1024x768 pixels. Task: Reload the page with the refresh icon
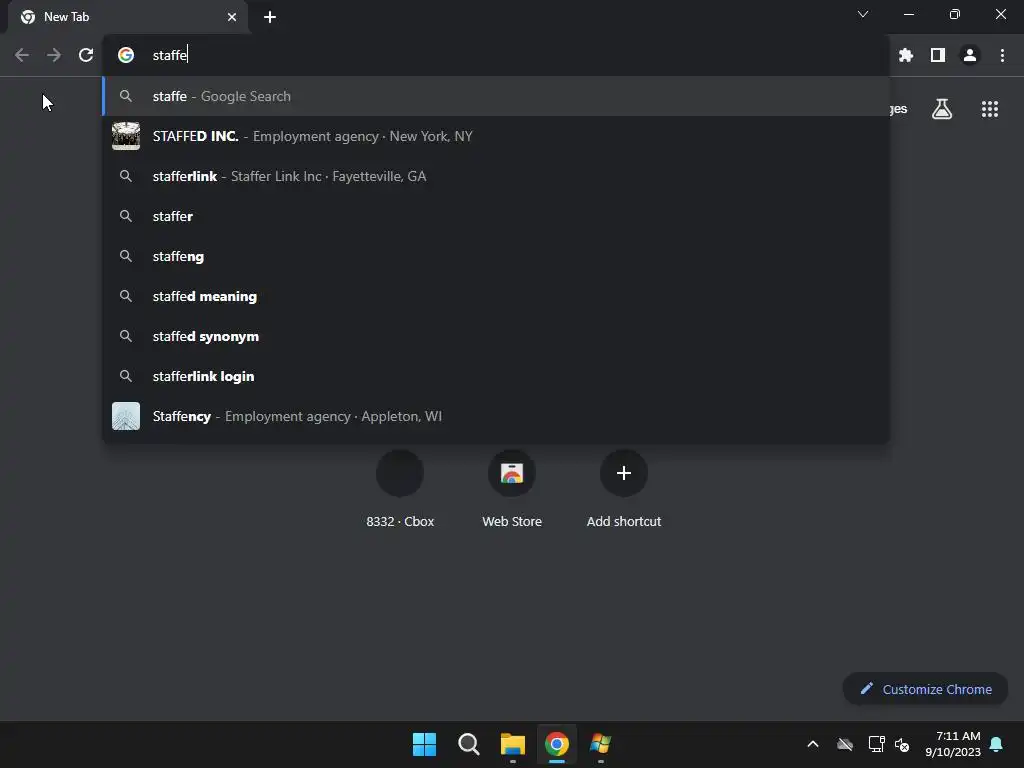coord(86,55)
